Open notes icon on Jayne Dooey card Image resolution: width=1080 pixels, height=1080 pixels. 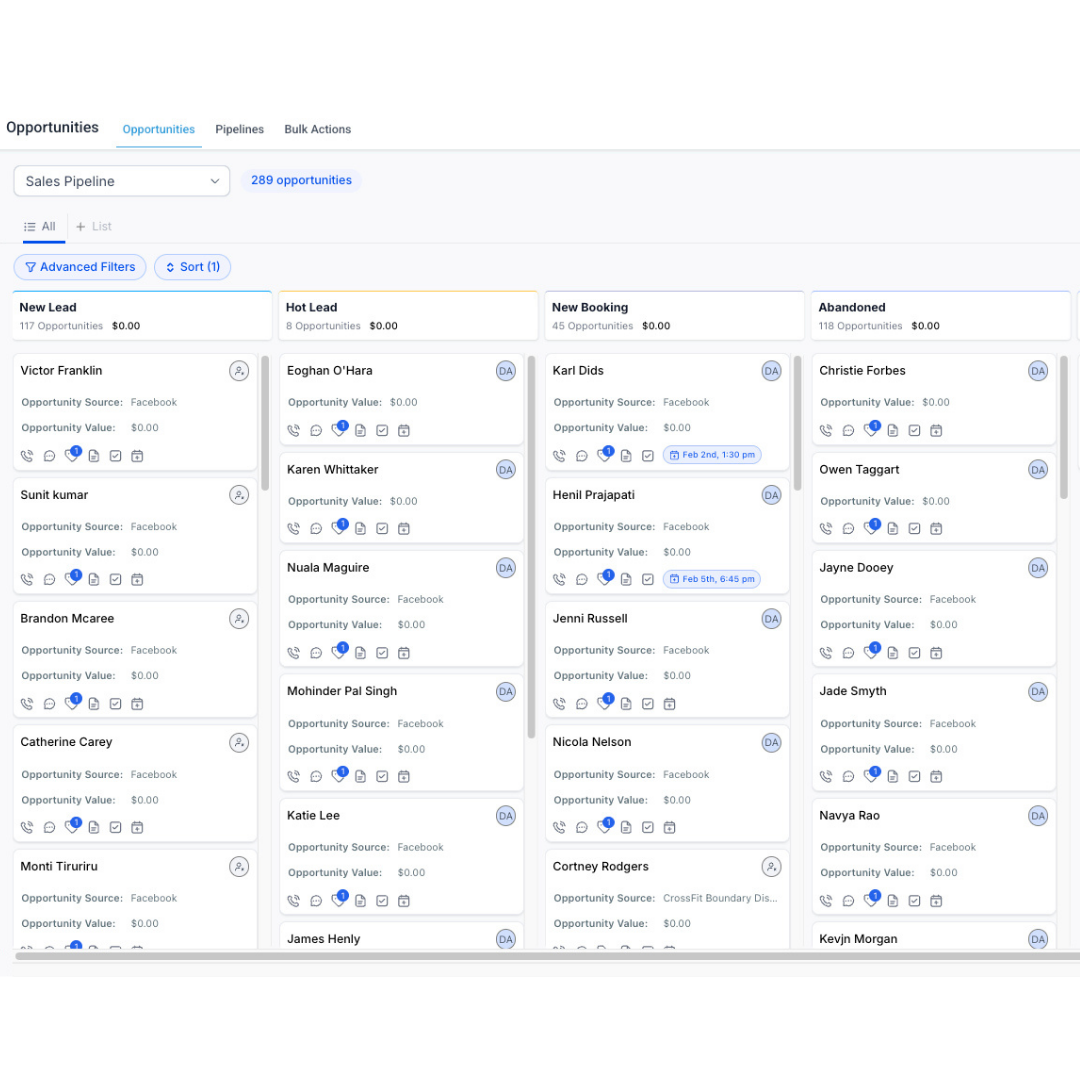coord(893,653)
